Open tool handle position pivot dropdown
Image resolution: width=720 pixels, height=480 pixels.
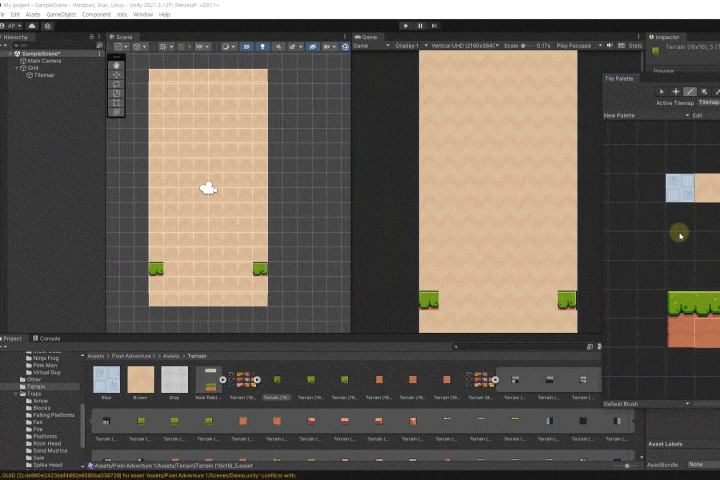(x=121, y=46)
